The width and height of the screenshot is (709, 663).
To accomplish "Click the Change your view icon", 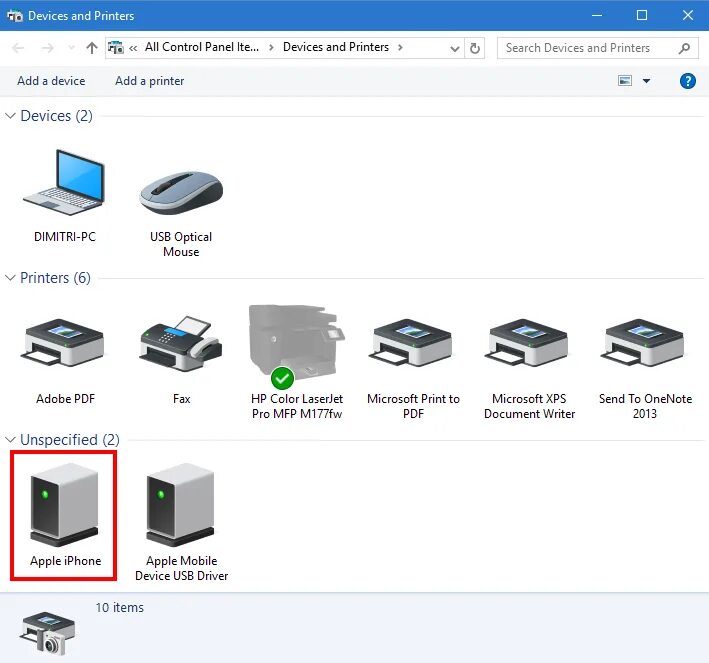I will click(x=625, y=81).
